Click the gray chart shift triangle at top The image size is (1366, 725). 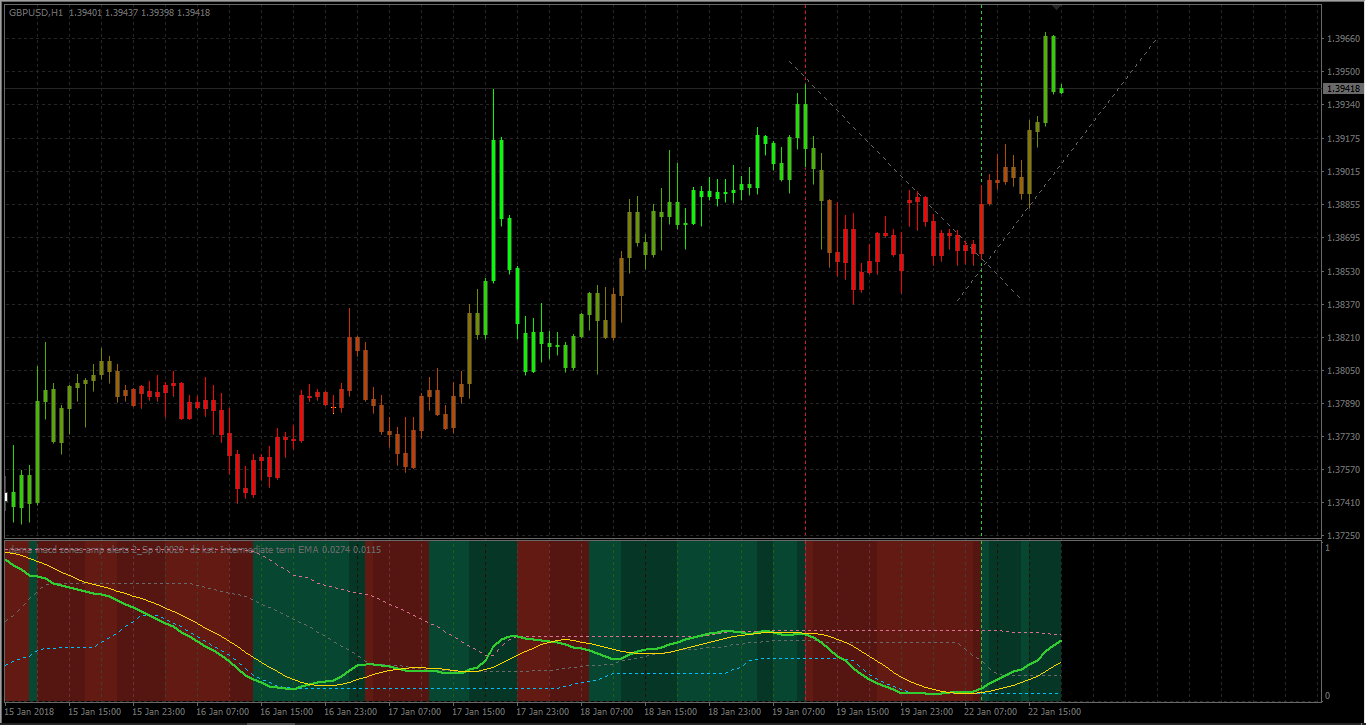pyautogui.click(x=1057, y=8)
